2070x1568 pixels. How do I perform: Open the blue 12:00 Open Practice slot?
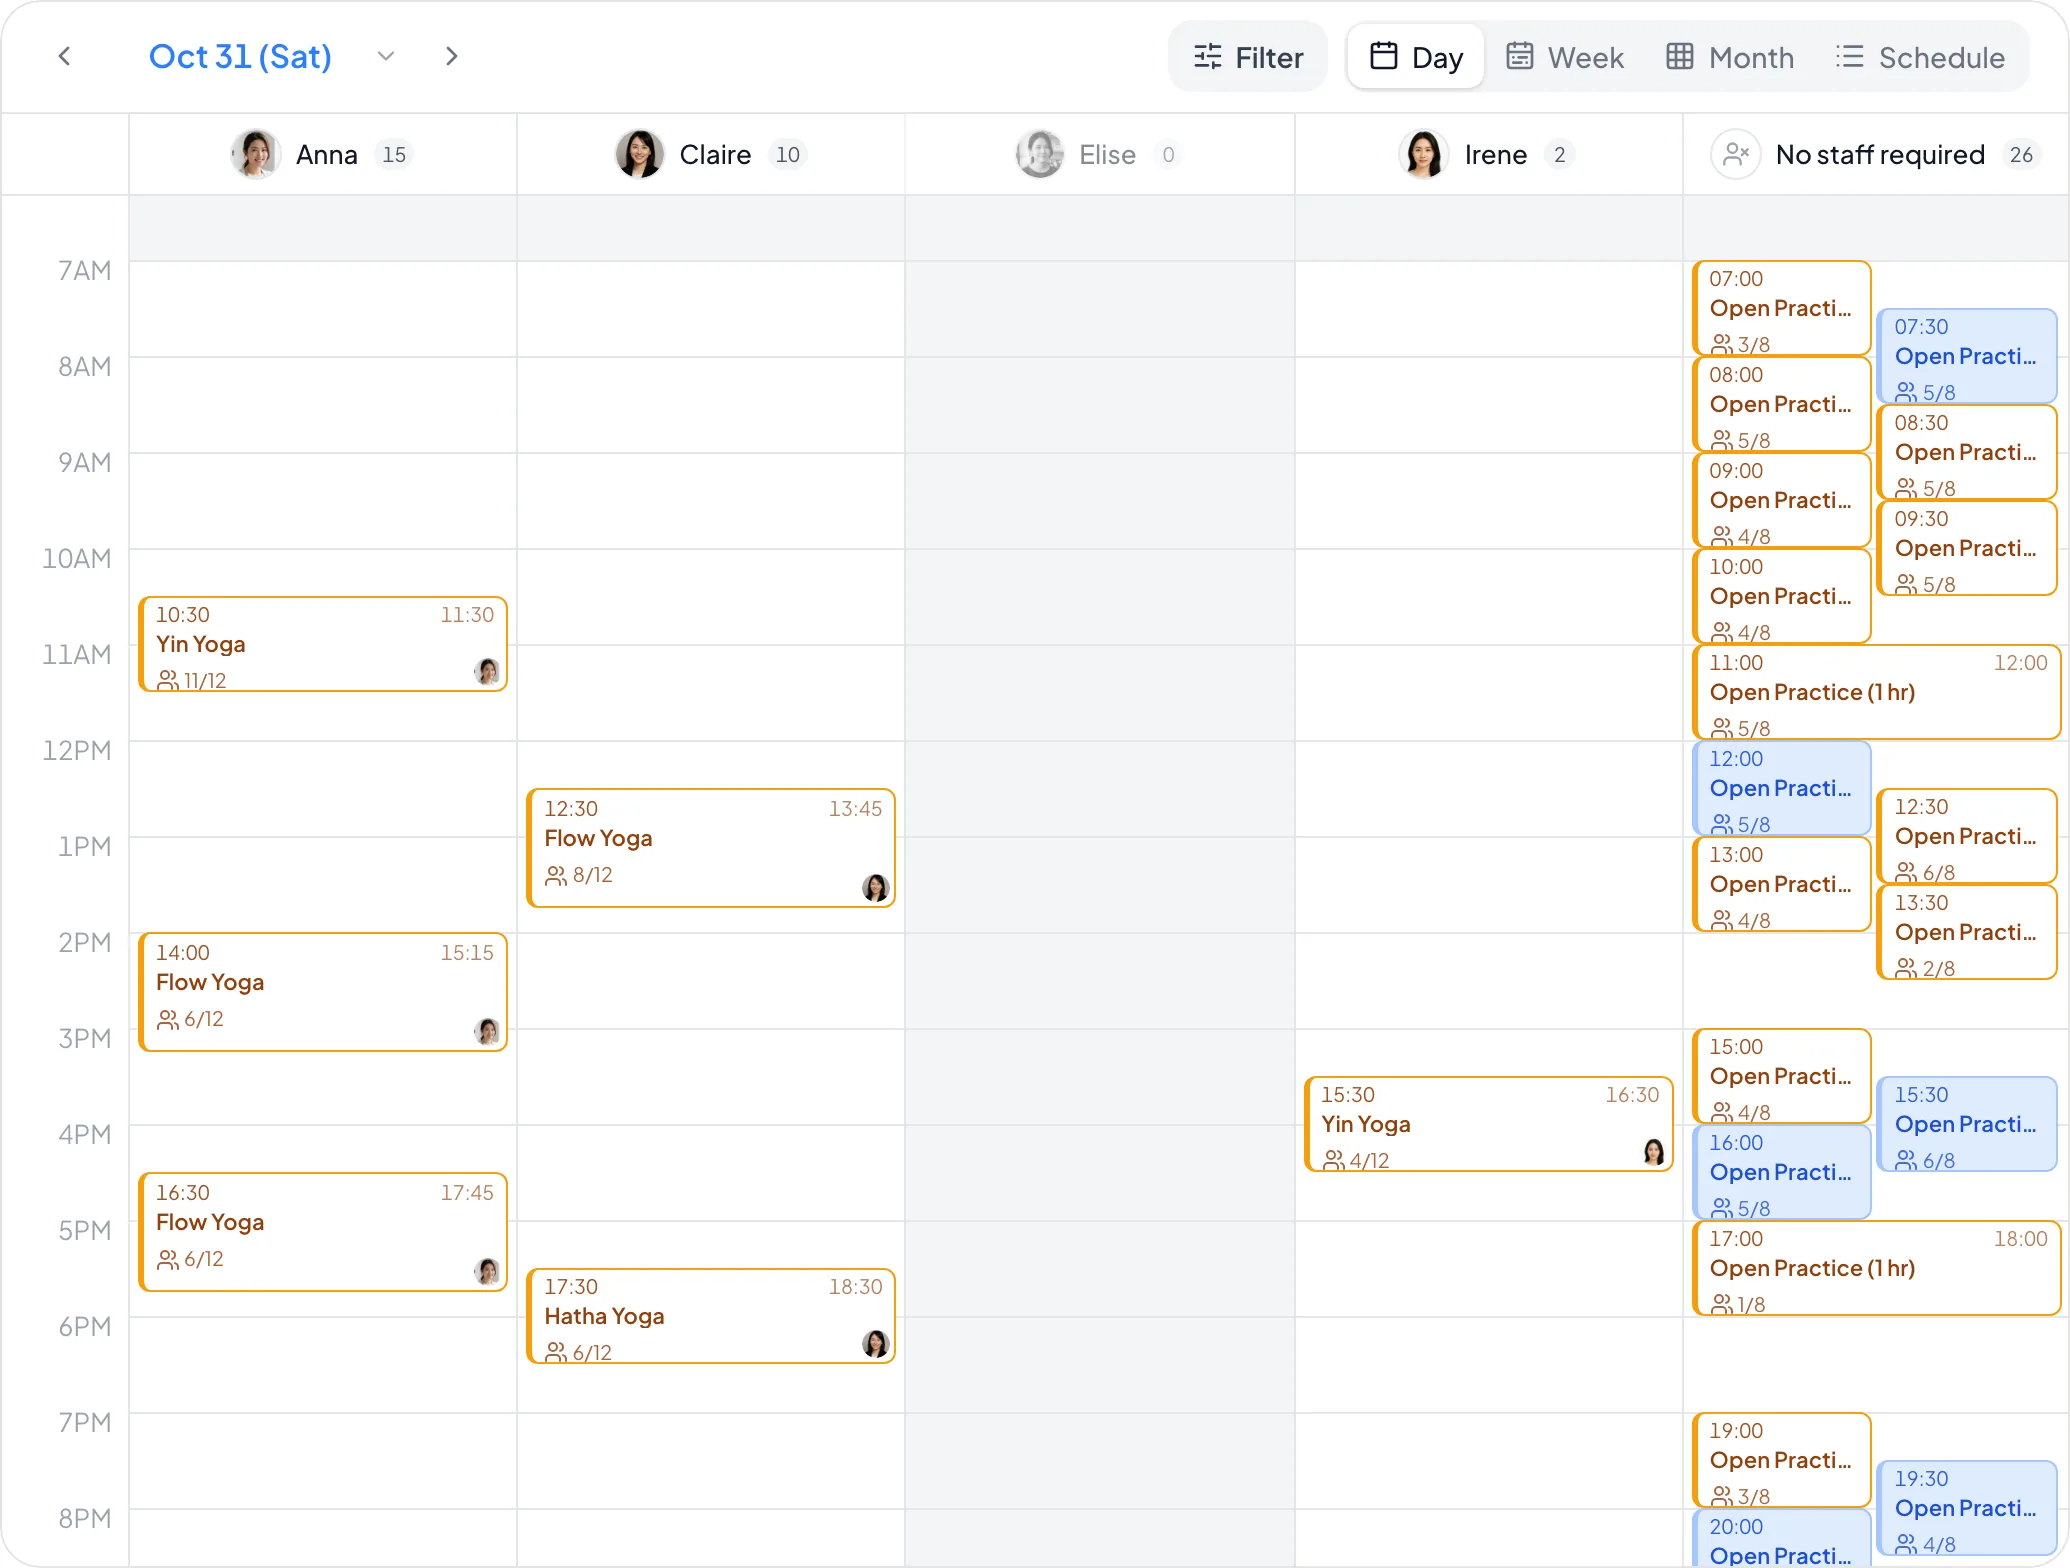click(x=1781, y=788)
